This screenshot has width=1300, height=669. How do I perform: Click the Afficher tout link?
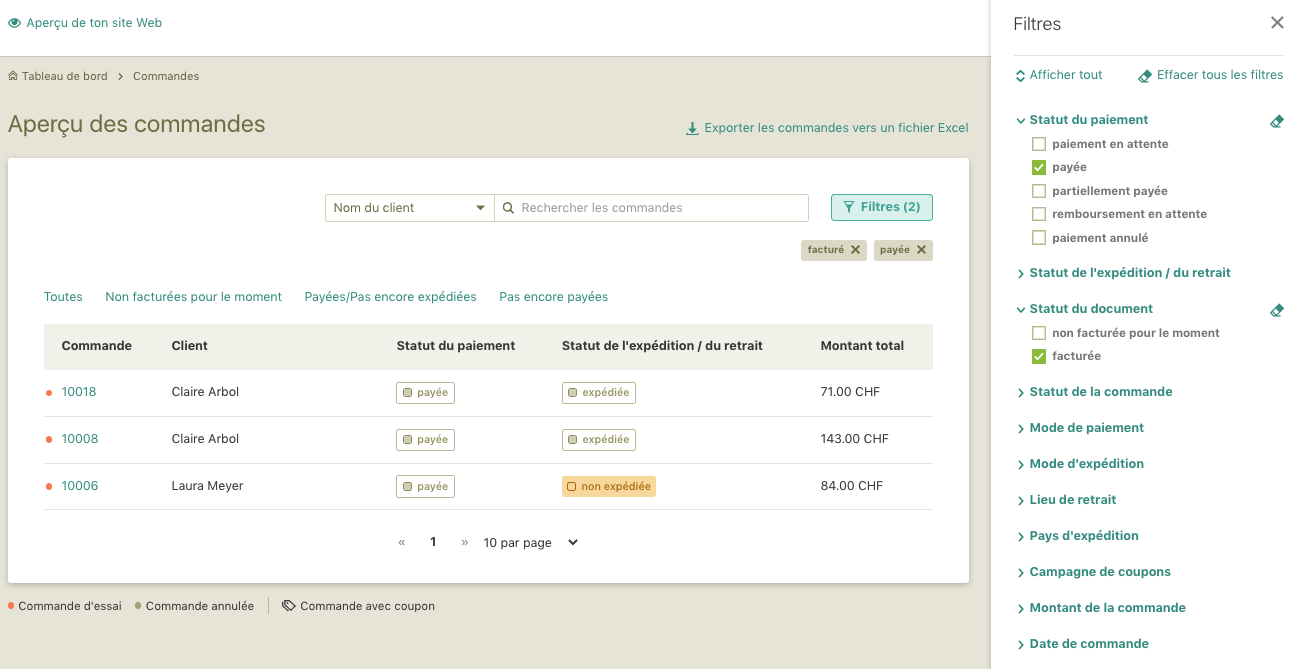pos(1066,75)
